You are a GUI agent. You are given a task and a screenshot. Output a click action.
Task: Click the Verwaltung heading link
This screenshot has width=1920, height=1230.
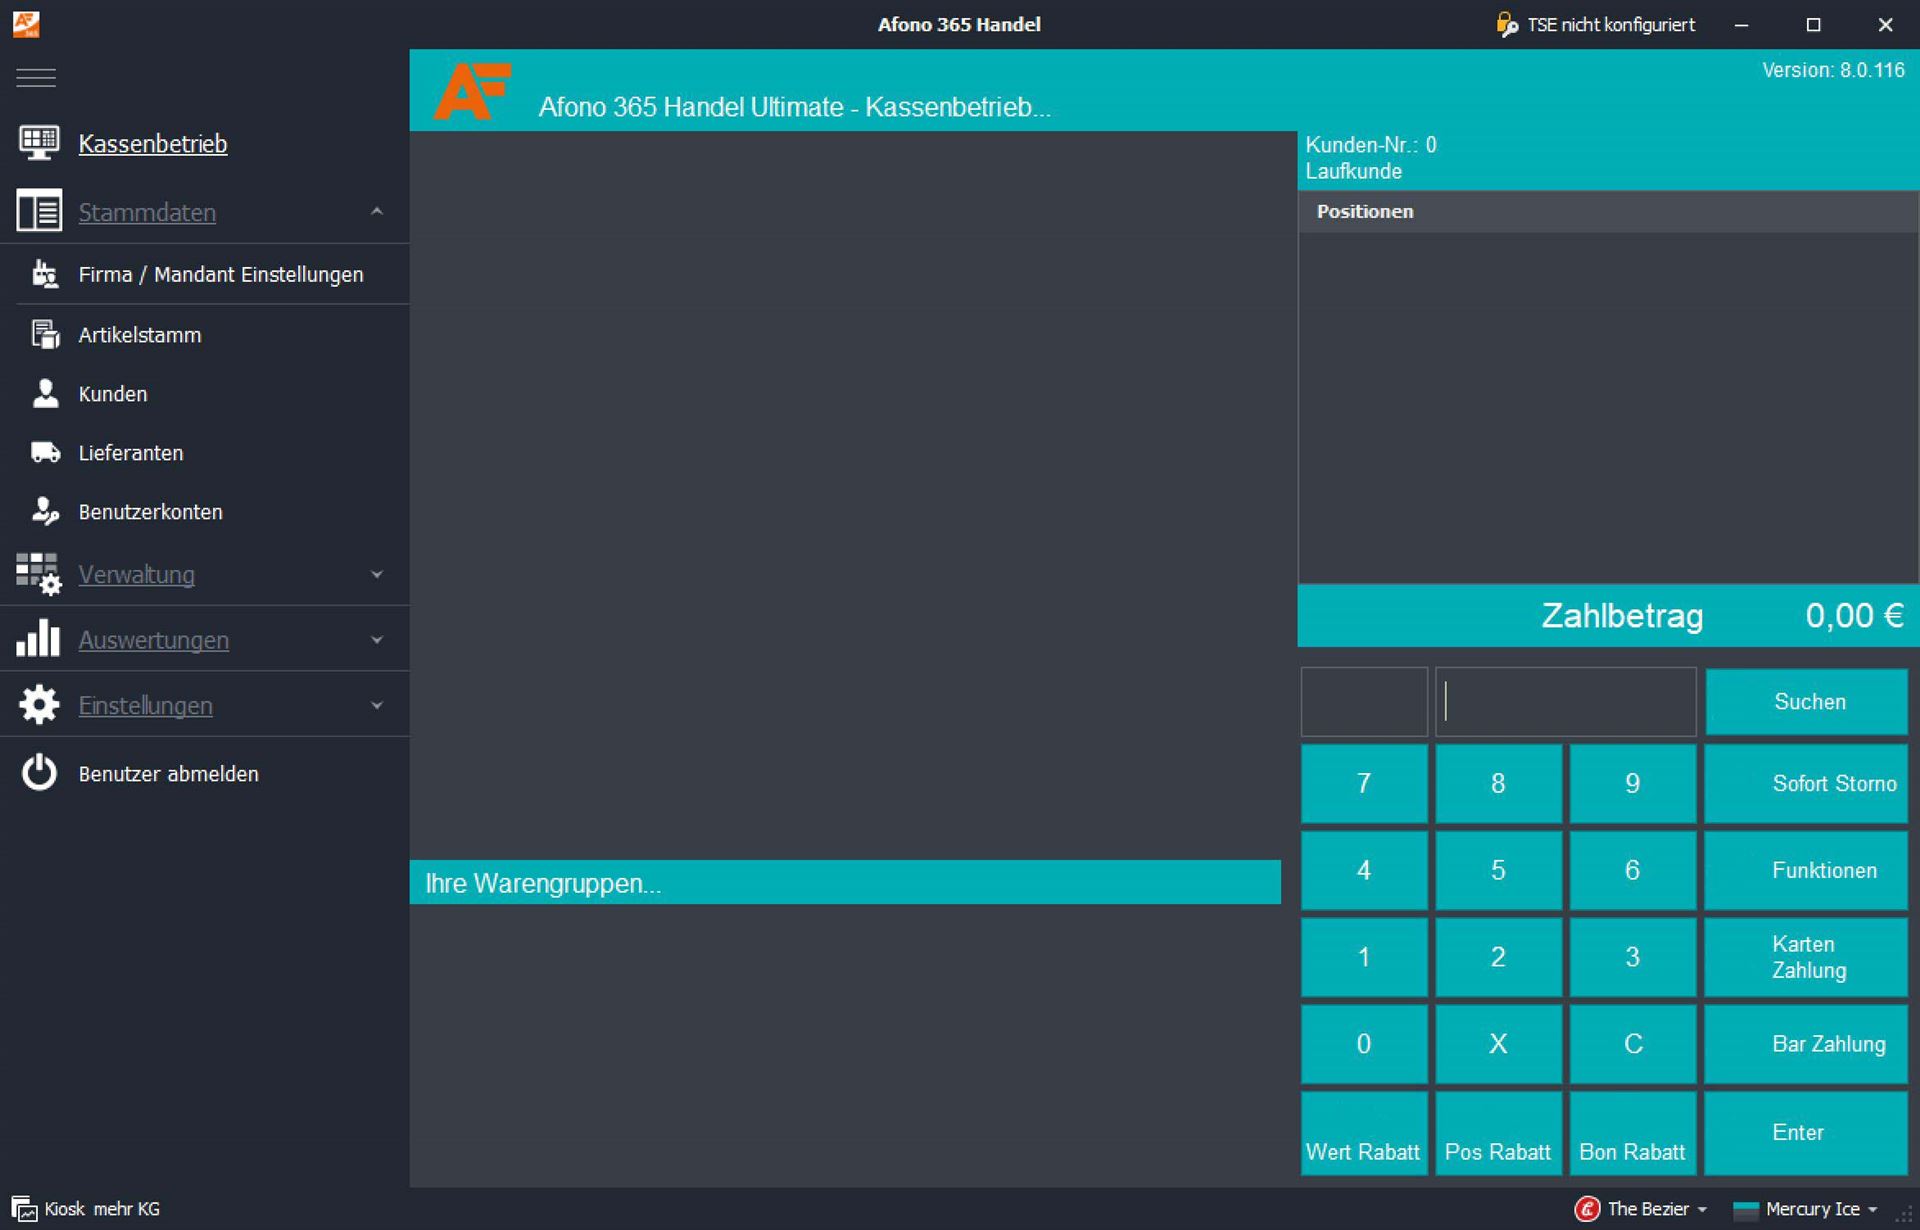click(x=137, y=575)
